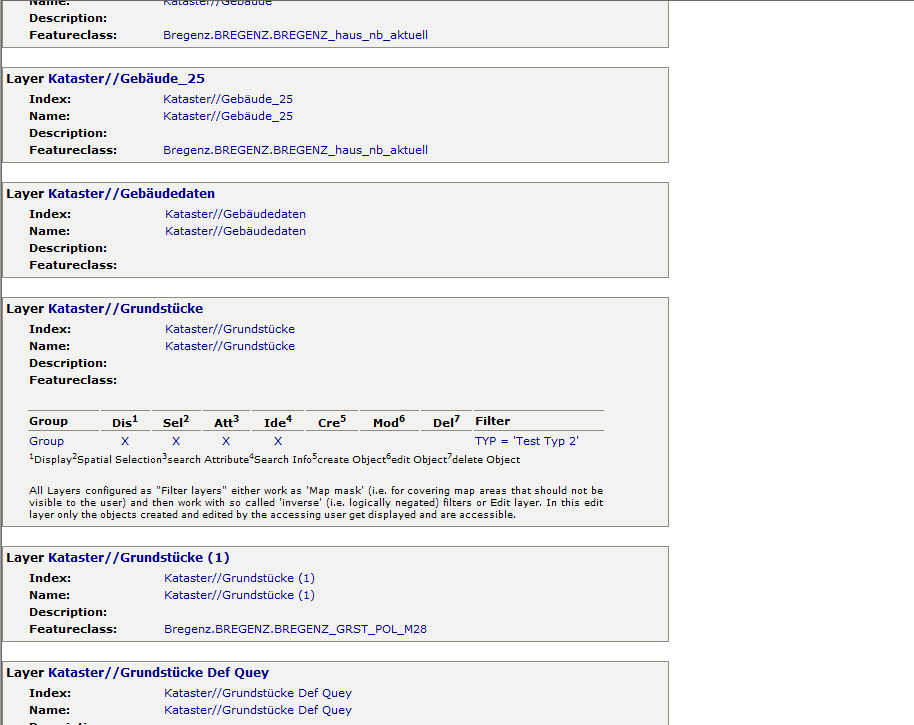Image resolution: width=914 pixels, height=725 pixels.
Task: Open the Kataster//Grundstücke Def Quey layer heading
Action: tap(158, 673)
